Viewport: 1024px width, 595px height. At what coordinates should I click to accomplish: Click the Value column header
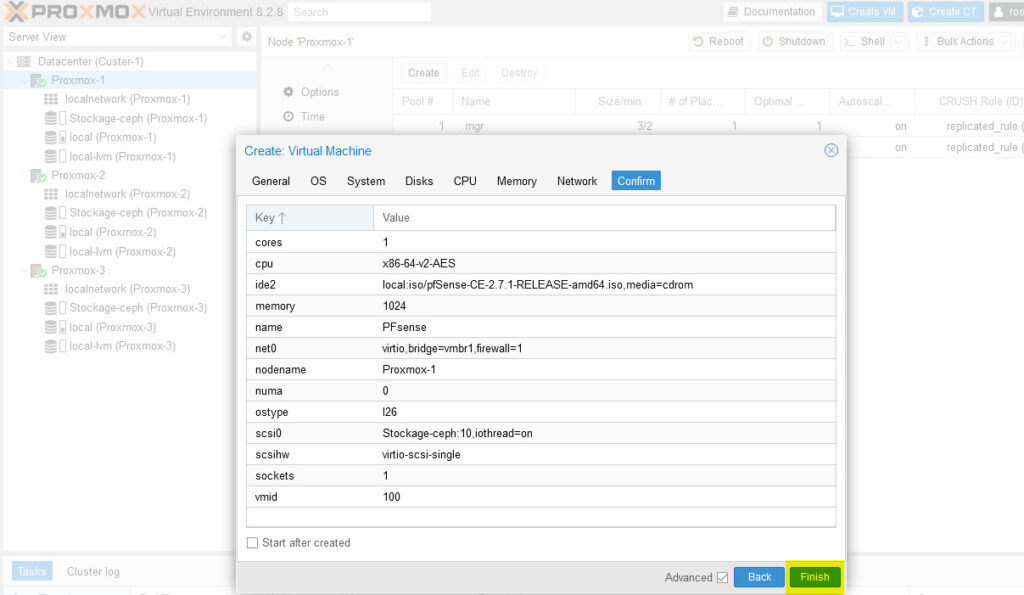click(604, 217)
